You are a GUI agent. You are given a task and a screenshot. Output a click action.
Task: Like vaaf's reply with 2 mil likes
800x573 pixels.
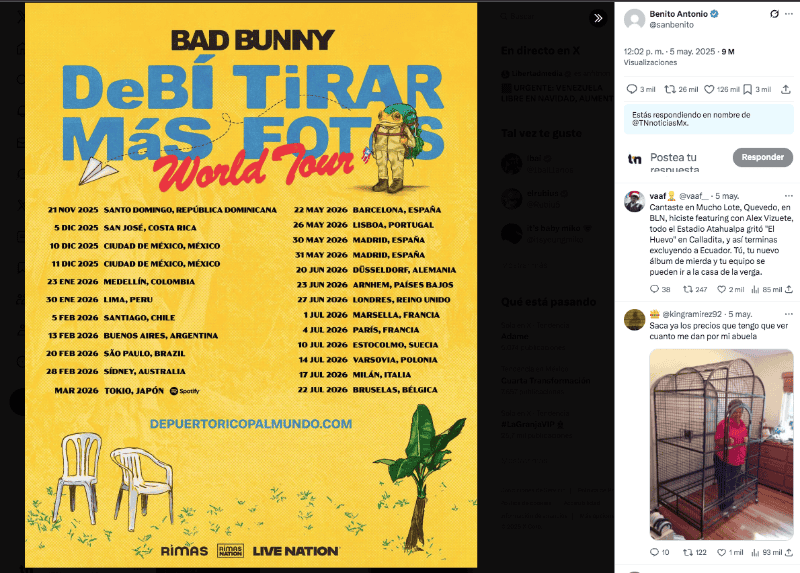(x=724, y=289)
